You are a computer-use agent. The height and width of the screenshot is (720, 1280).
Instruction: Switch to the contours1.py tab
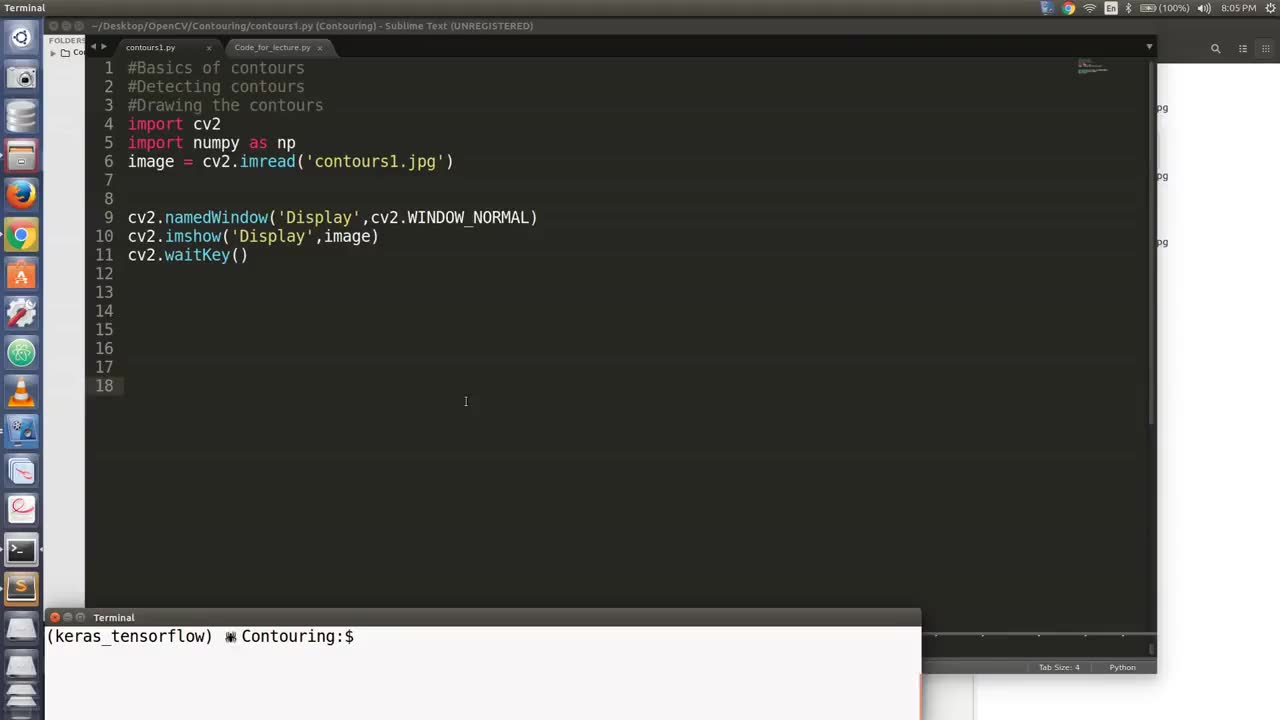coord(151,47)
